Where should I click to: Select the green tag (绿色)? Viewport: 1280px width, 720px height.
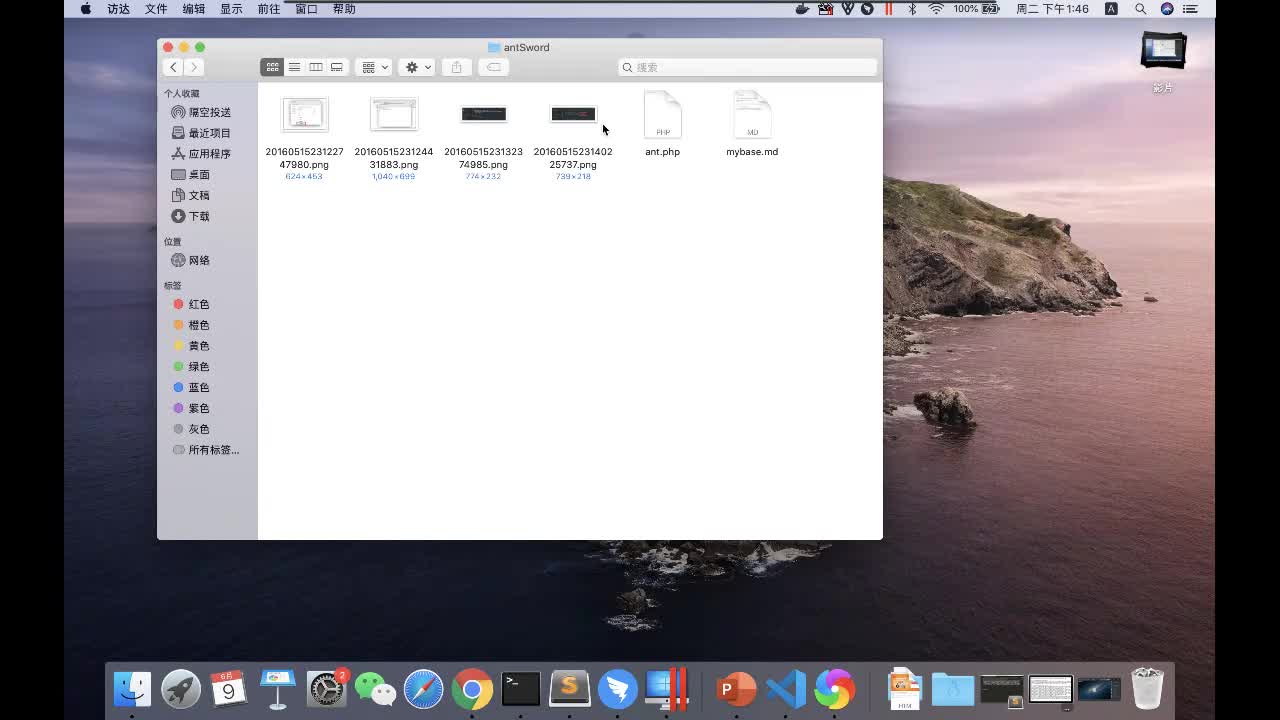pyautogui.click(x=191, y=367)
